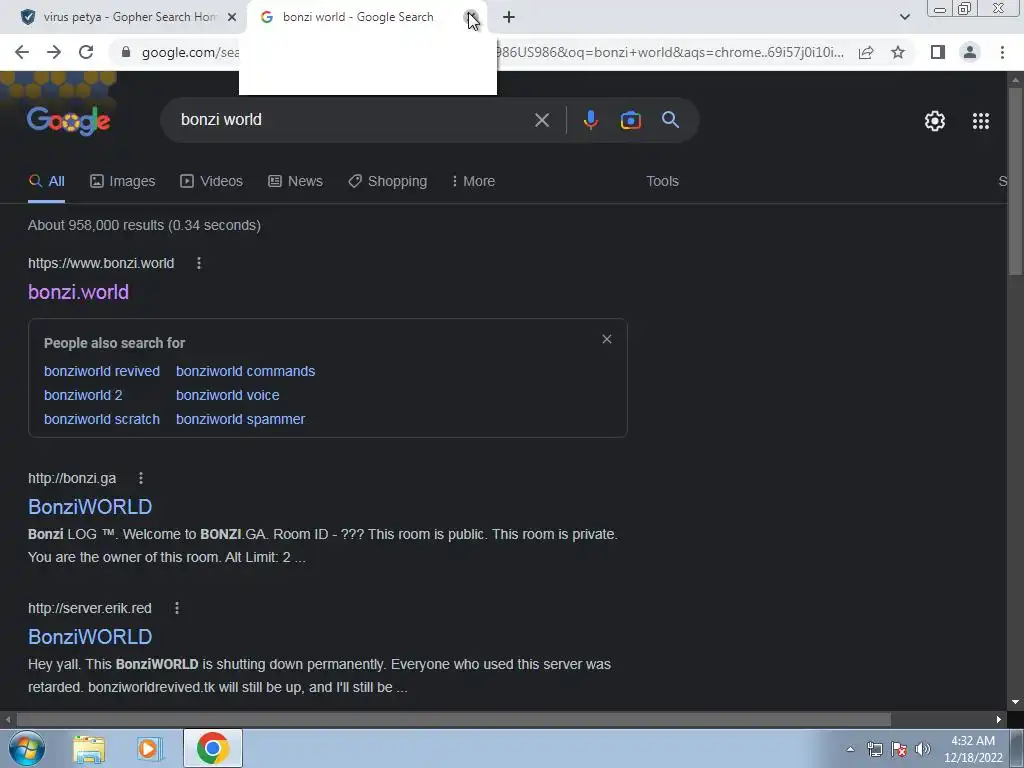
Task: Bookmark this page with the star icon
Action: point(898,52)
